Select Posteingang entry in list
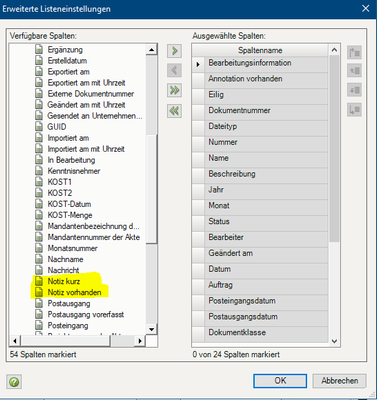This screenshot has height=400, width=377. pos(68,325)
